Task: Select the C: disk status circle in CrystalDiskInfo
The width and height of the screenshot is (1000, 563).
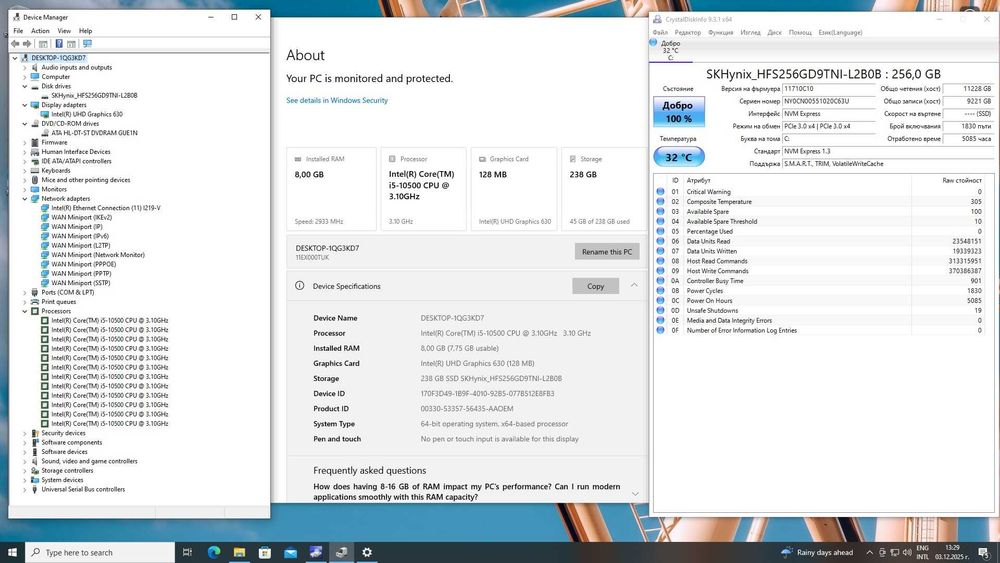Action: (x=653, y=43)
